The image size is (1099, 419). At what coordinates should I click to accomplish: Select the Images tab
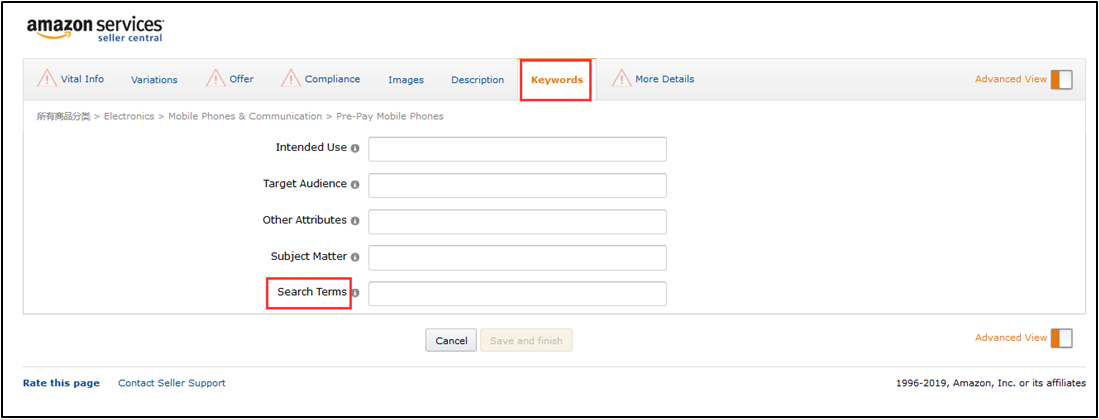coord(406,80)
